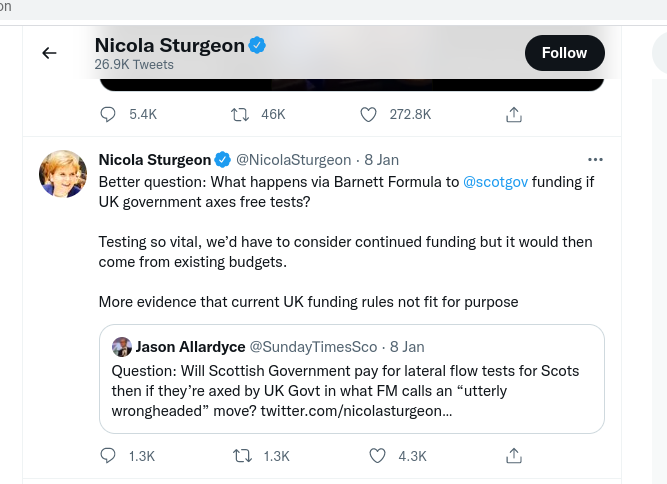Reply to the Barnett Formula tweet
The width and height of the screenshot is (667, 484).
[x=108, y=456]
